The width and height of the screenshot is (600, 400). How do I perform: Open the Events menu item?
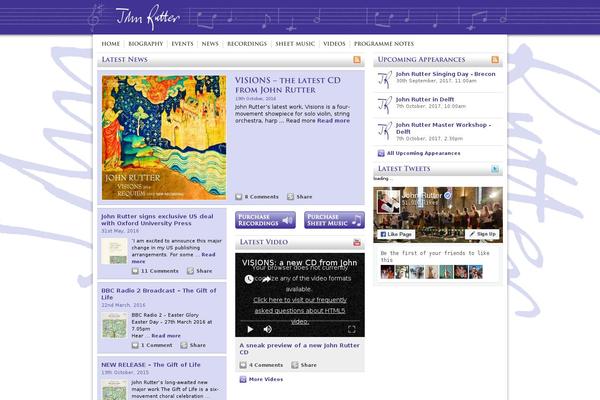(x=182, y=44)
